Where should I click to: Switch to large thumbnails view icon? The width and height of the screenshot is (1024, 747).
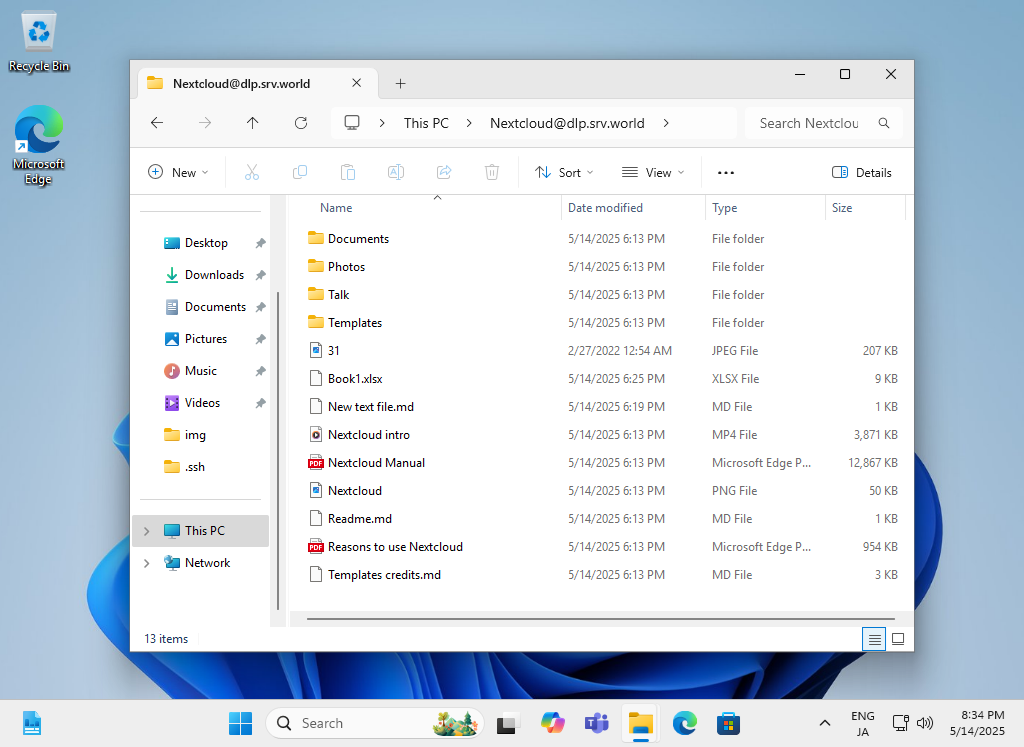point(898,639)
